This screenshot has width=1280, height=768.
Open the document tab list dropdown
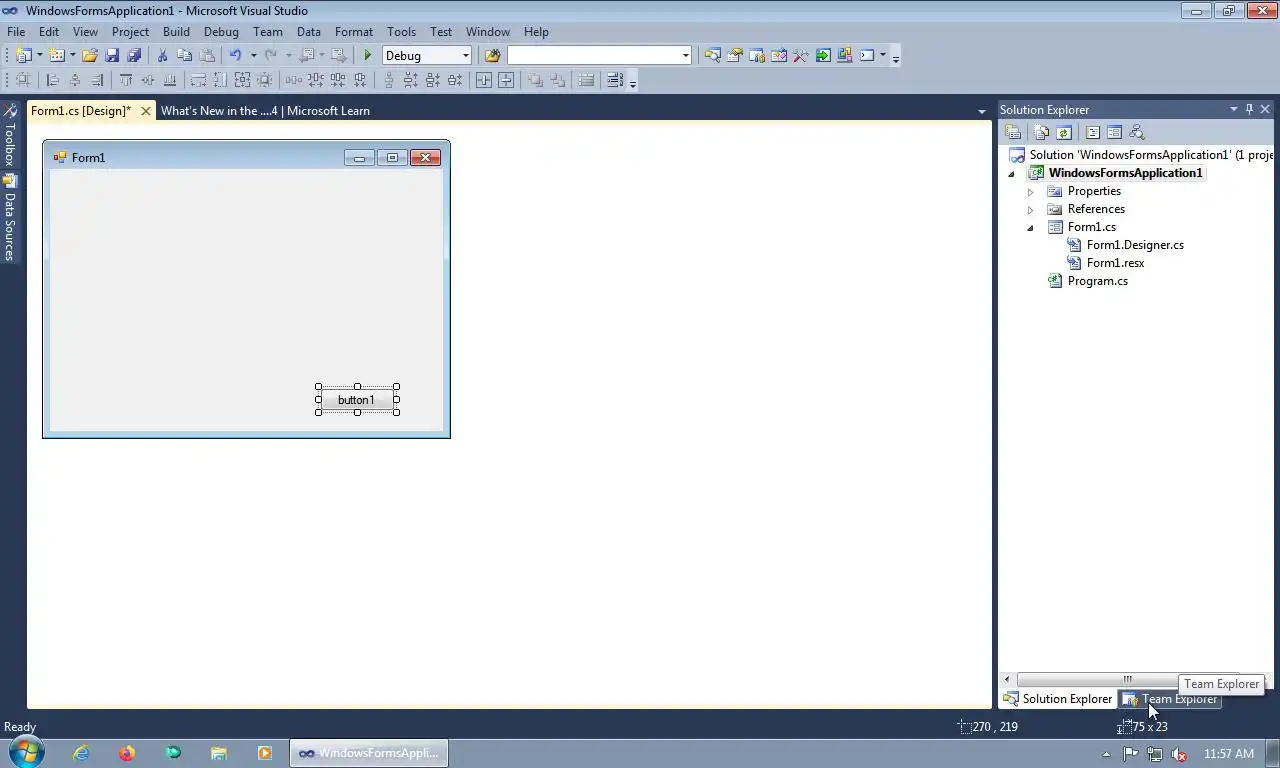982,111
